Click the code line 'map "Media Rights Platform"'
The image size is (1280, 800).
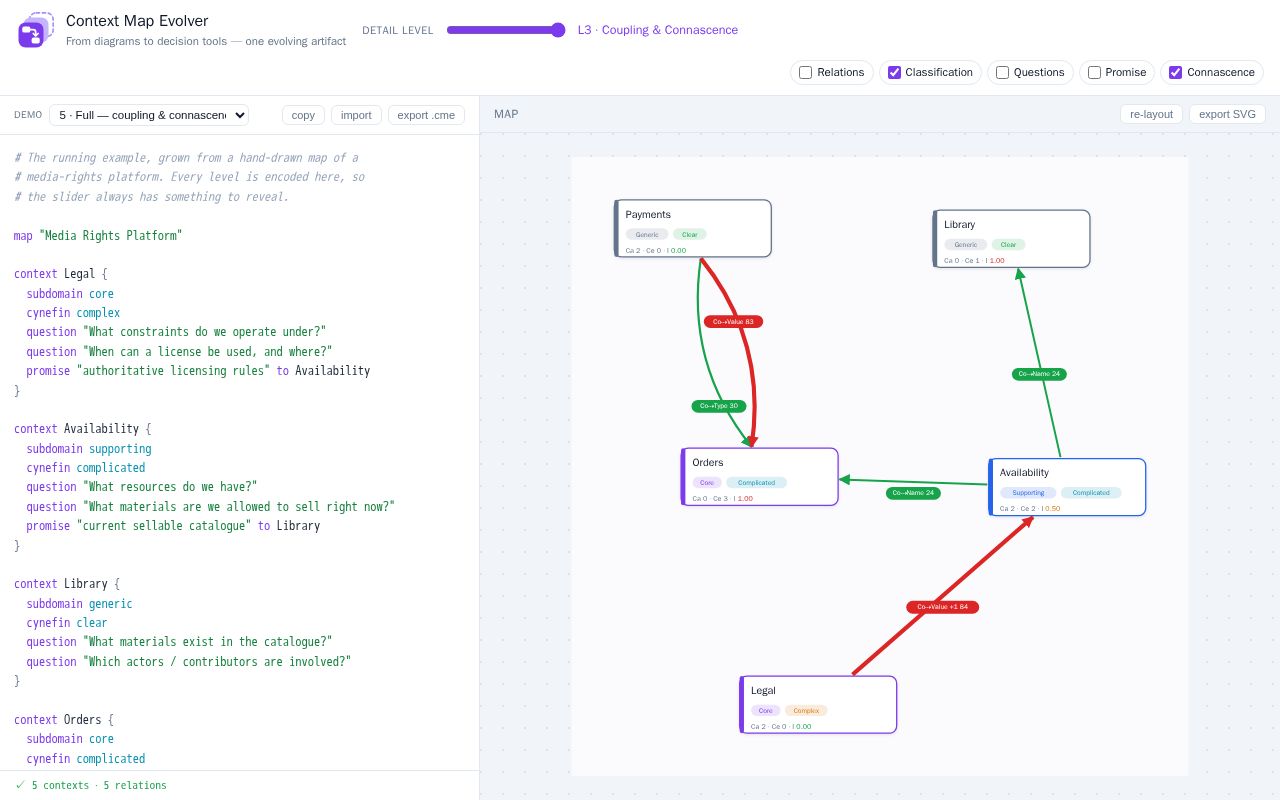(98, 236)
